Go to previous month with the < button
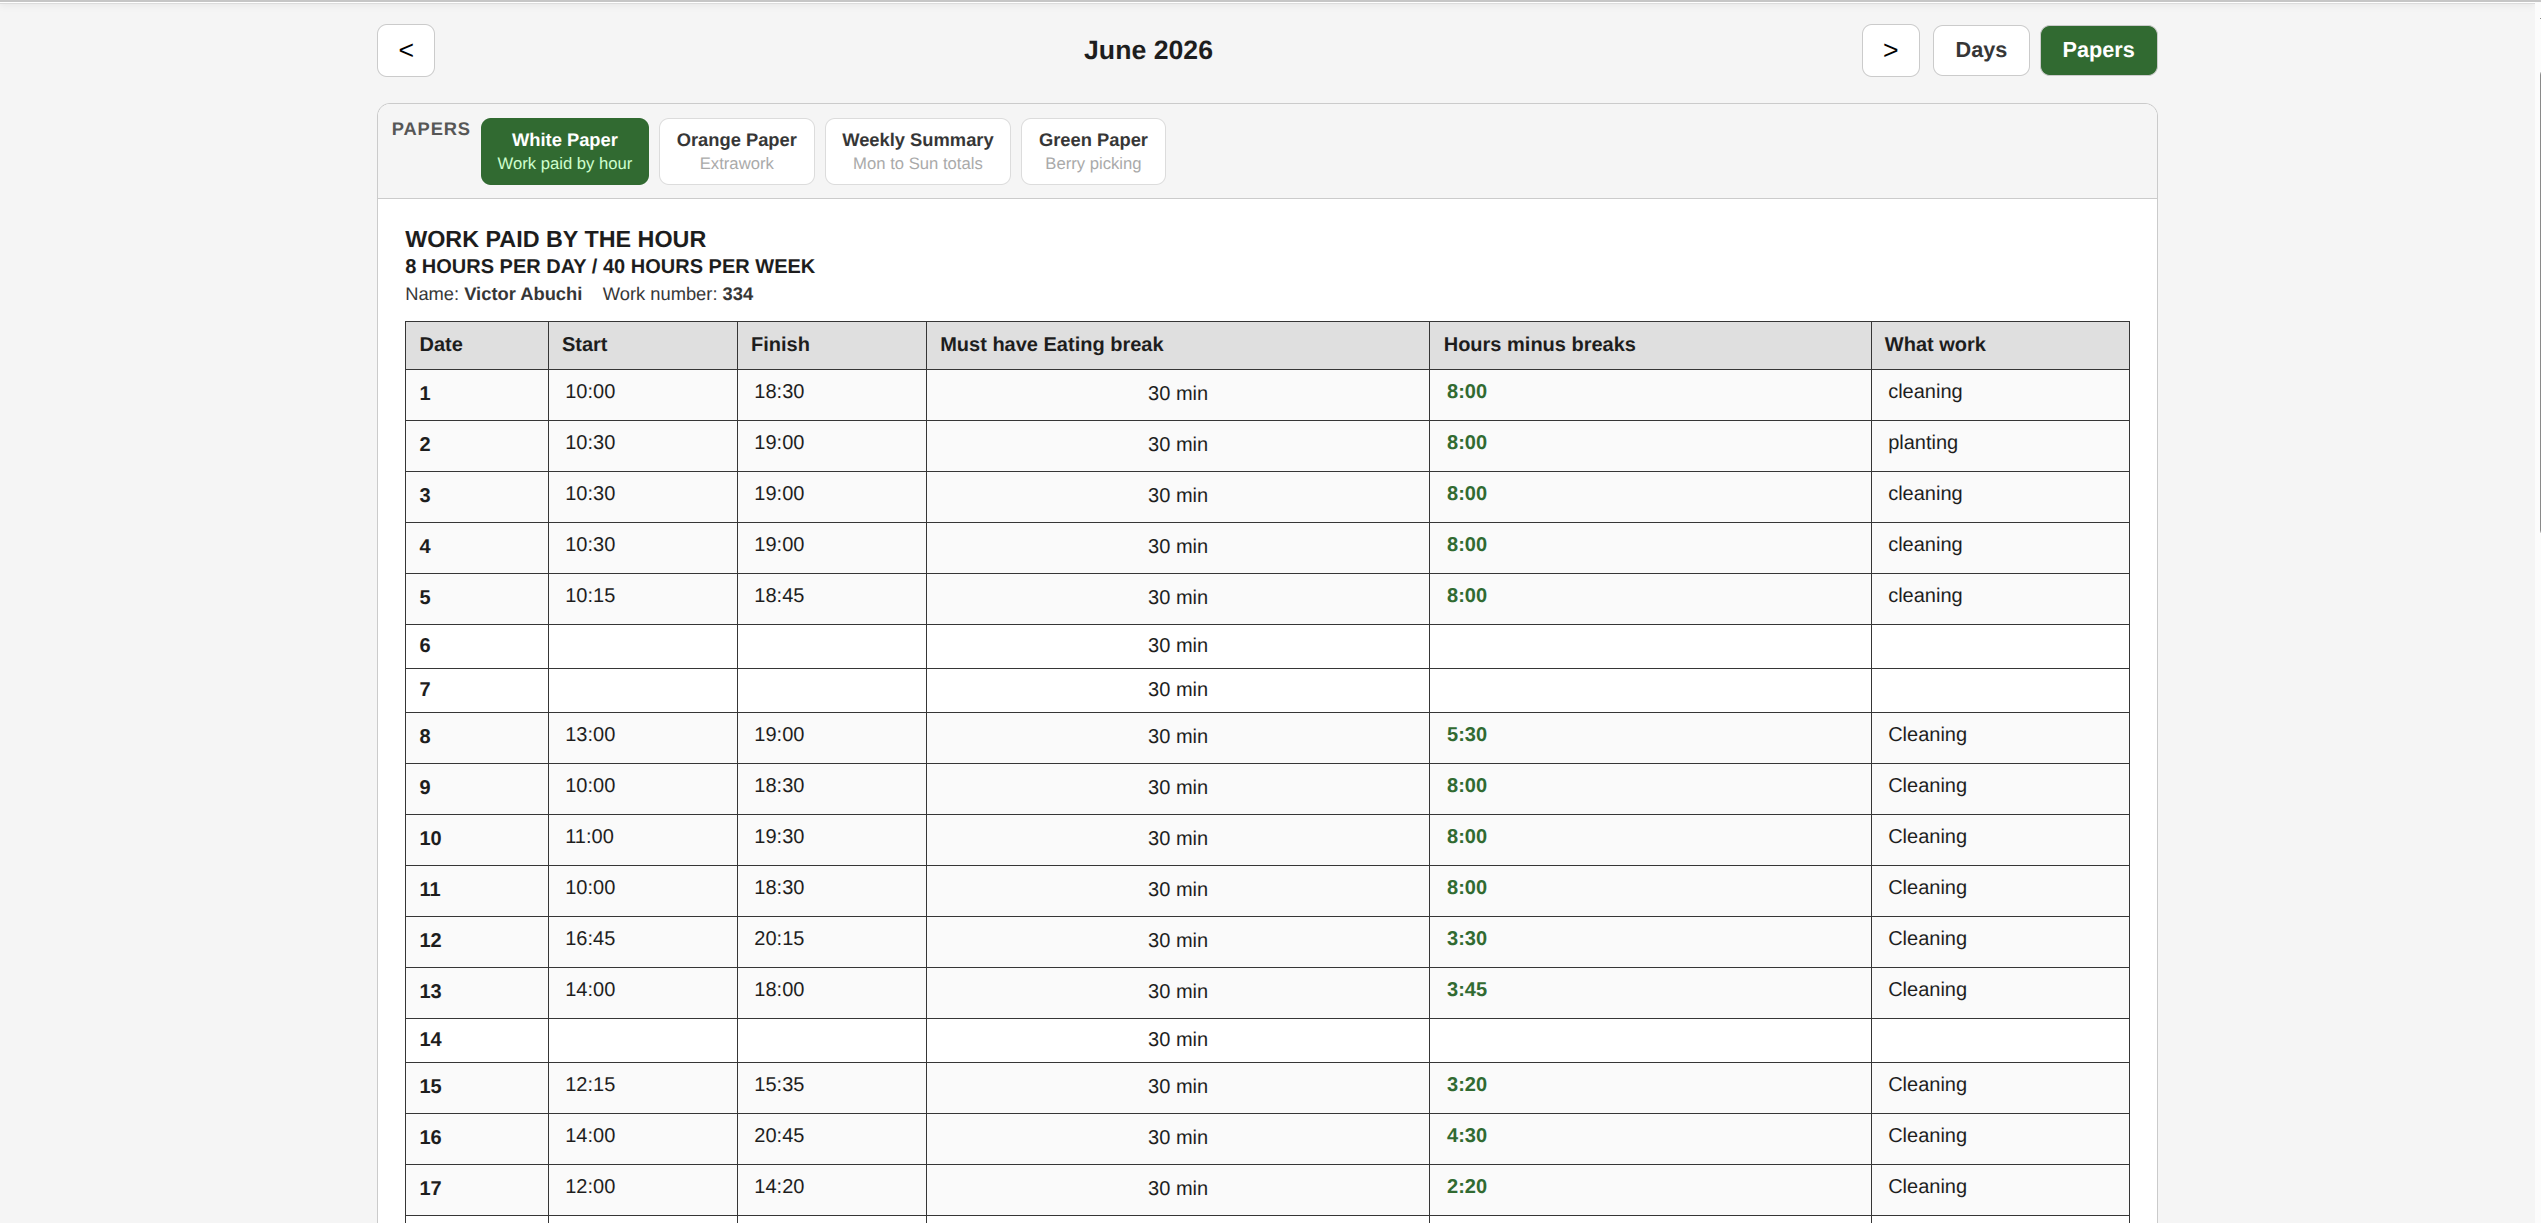Image resolution: width=2541 pixels, height=1223 pixels. coord(406,50)
